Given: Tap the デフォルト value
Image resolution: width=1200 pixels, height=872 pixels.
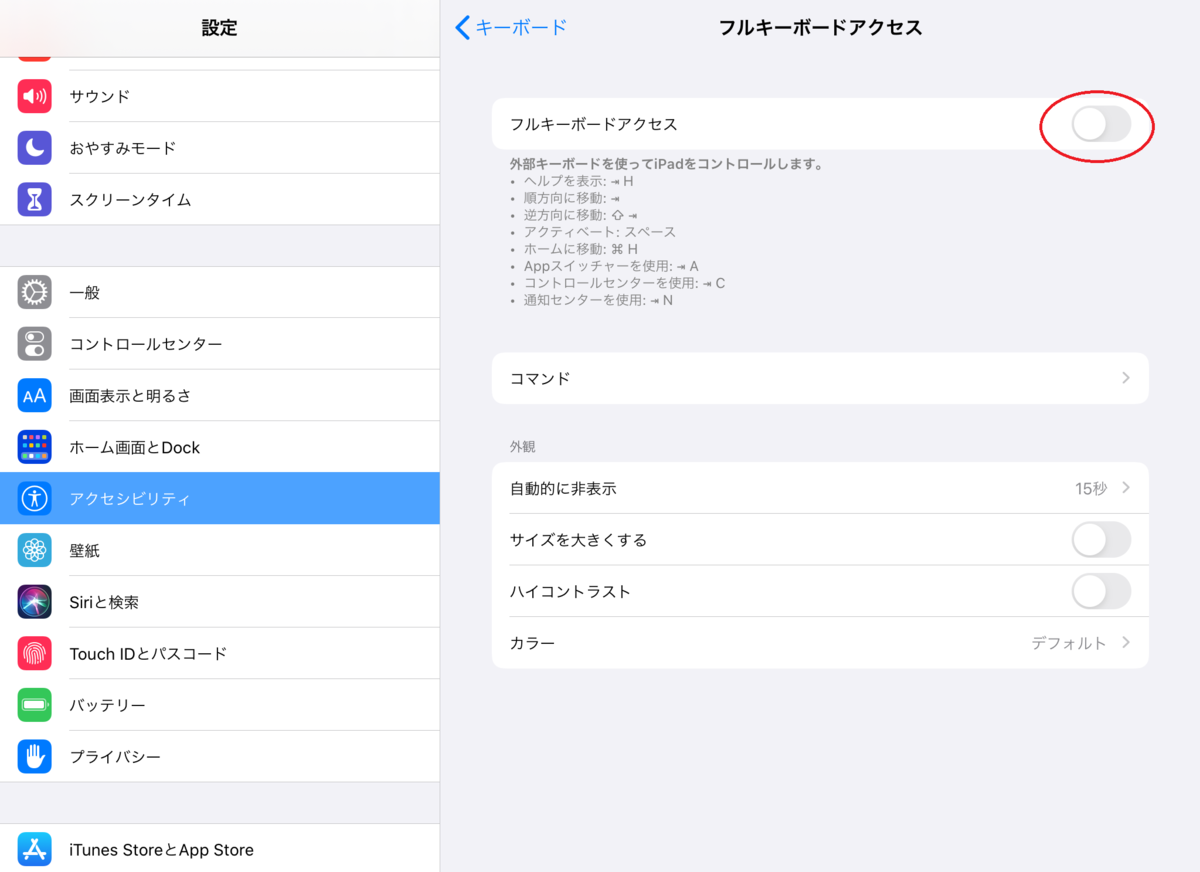Looking at the screenshot, I should pyautogui.click(x=1069, y=643).
